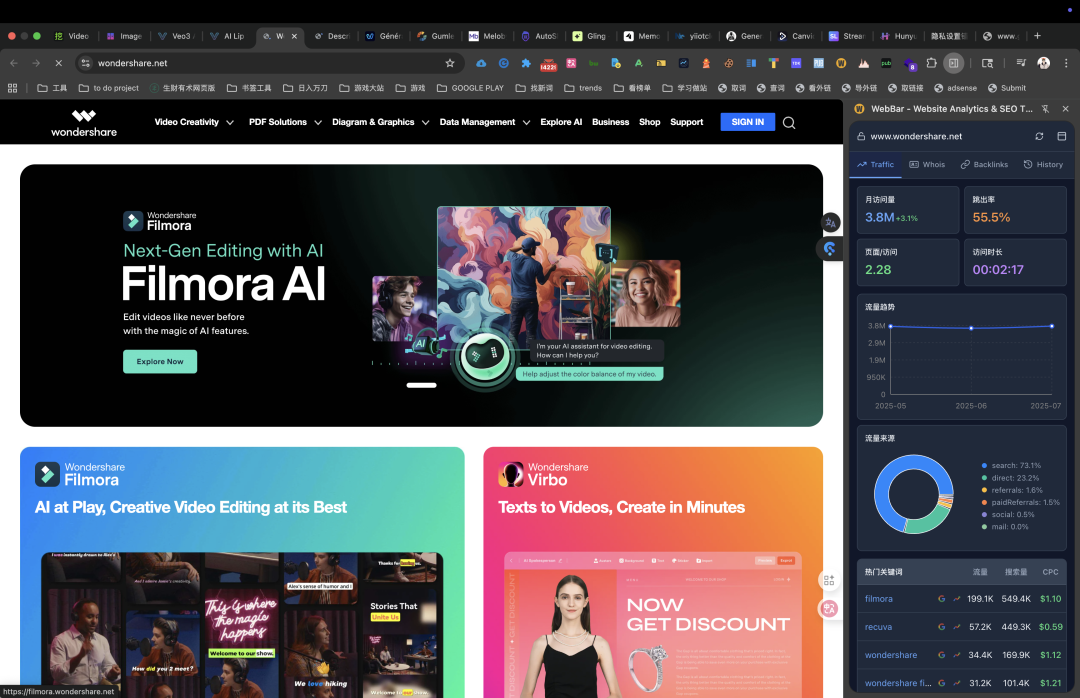Click the search: 73.1% legend entry
The width and height of the screenshot is (1080, 698).
click(1011, 466)
